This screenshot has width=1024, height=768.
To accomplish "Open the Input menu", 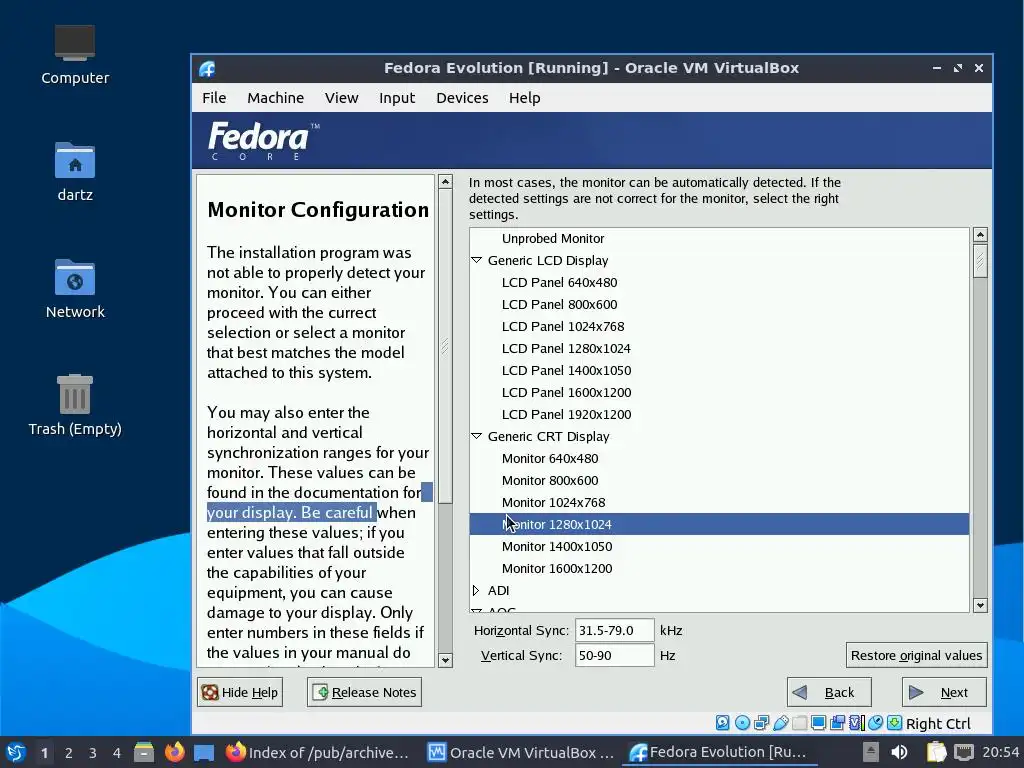I will tap(397, 98).
